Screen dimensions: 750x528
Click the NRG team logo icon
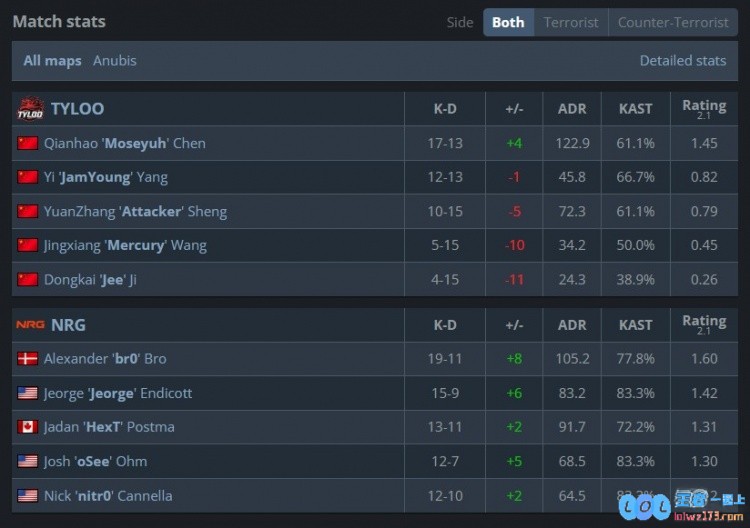tap(30, 325)
